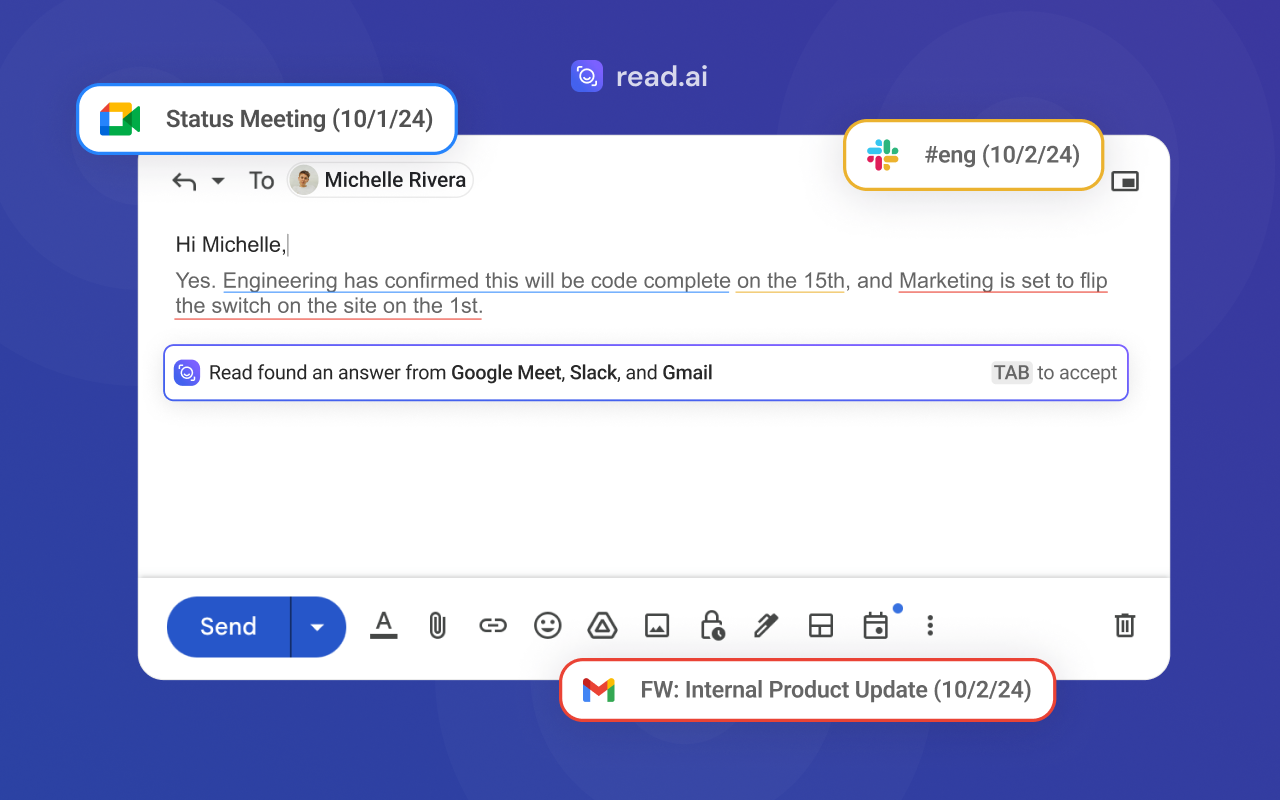
Task: Open the #eng Slack source card
Action: click(x=974, y=155)
